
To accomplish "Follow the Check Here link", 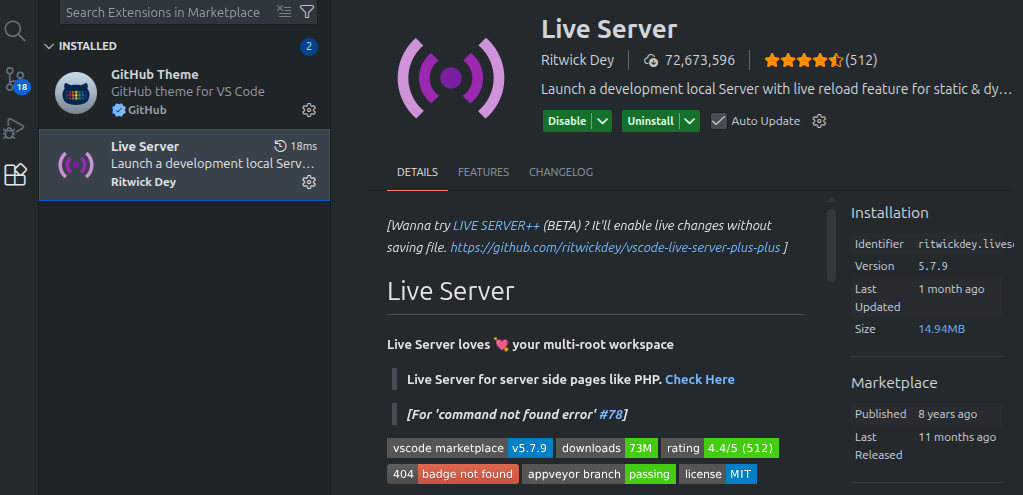I will pos(699,380).
